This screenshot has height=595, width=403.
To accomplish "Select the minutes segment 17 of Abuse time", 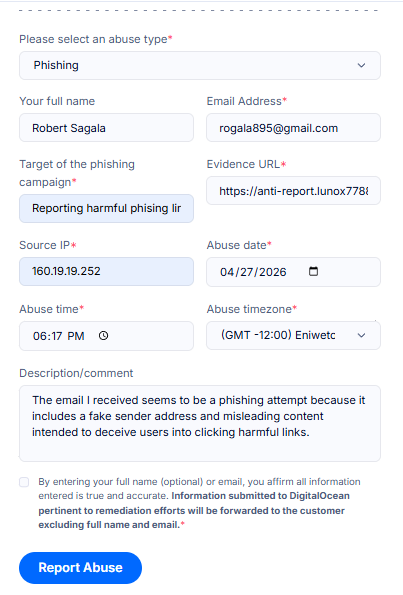I will tap(56, 336).
